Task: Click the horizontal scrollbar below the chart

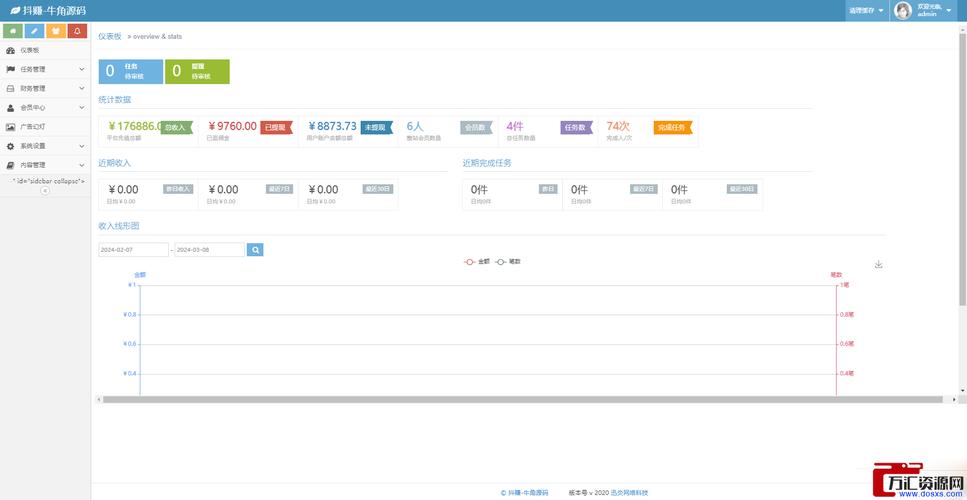Action: 522,400
